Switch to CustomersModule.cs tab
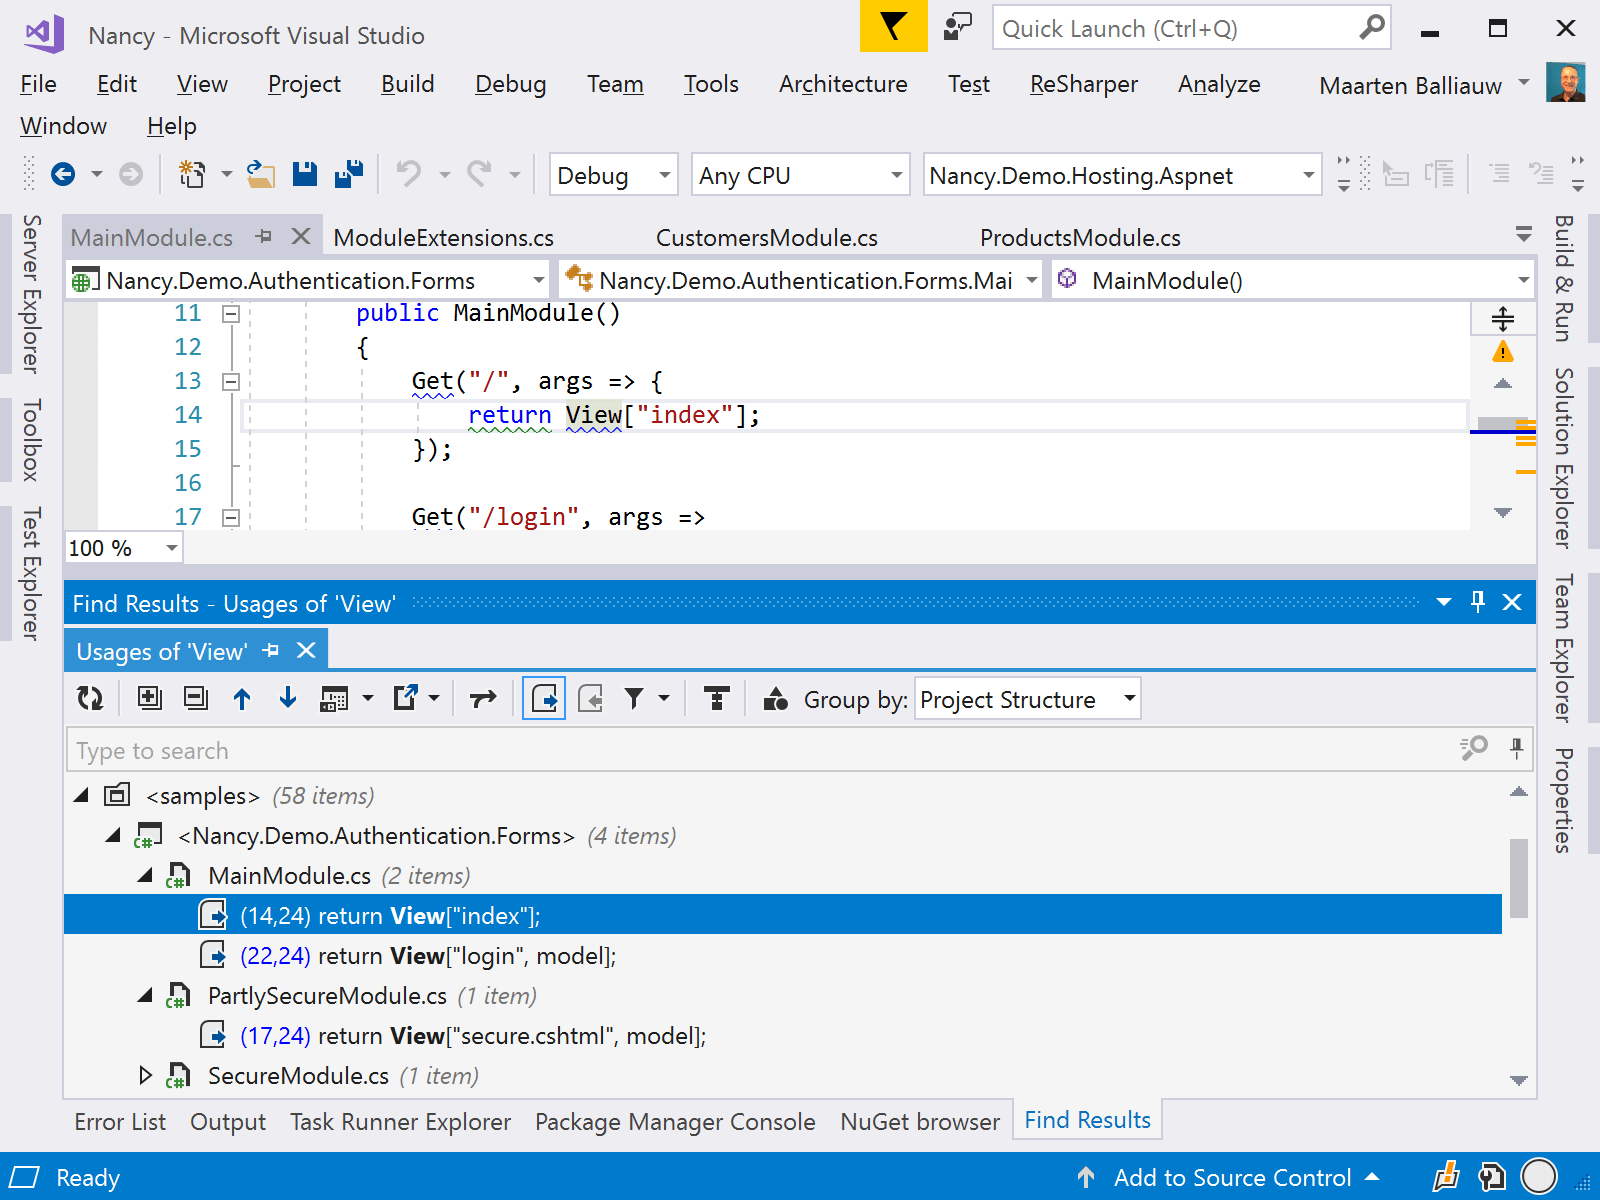The width and height of the screenshot is (1600, 1200). [767, 237]
